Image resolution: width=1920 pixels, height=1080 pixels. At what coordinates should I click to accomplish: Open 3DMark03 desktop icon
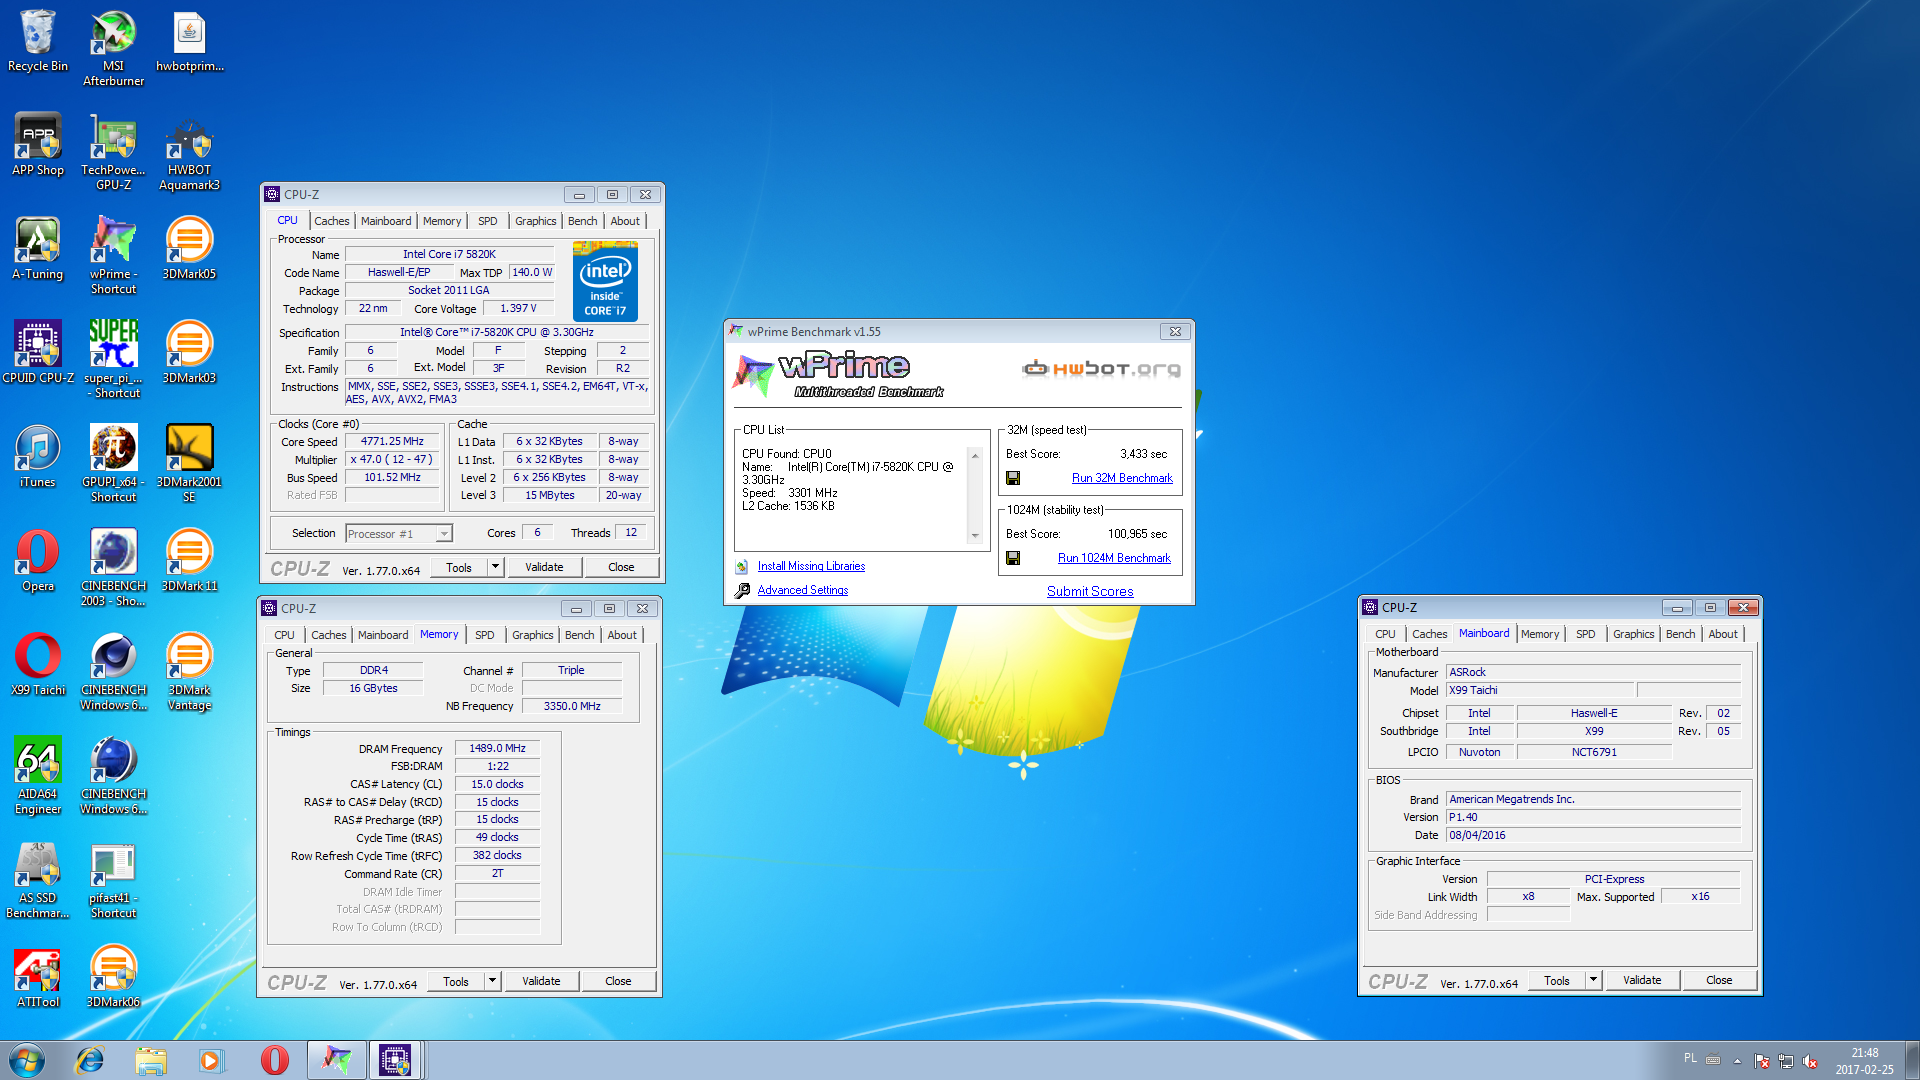(189, 353)
